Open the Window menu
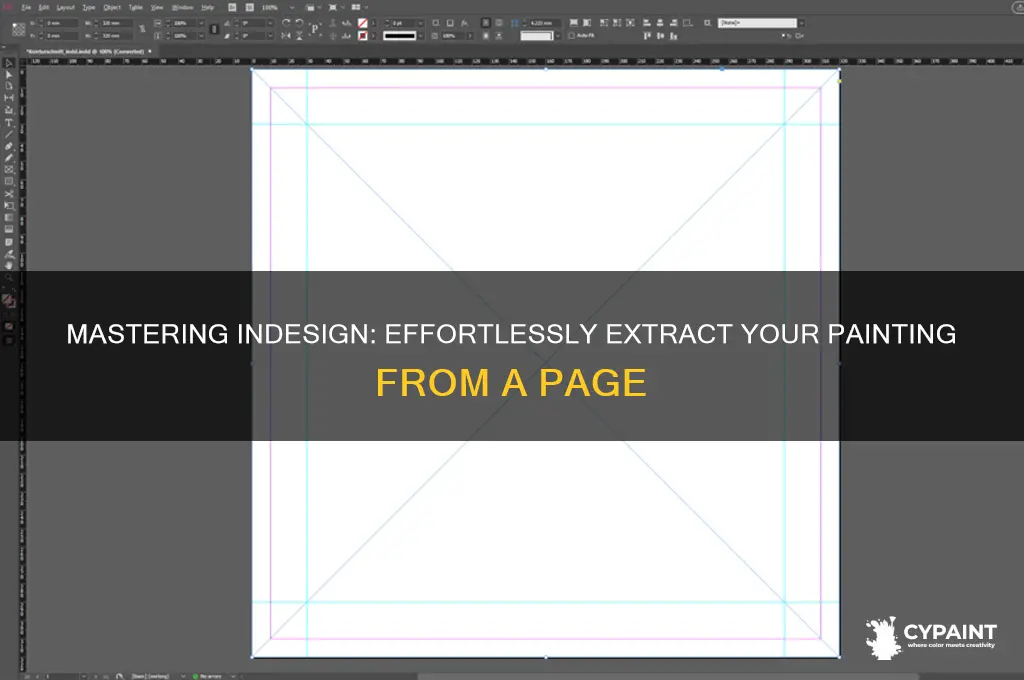This screenshot has width=1024, height=680. coord(182,7)
